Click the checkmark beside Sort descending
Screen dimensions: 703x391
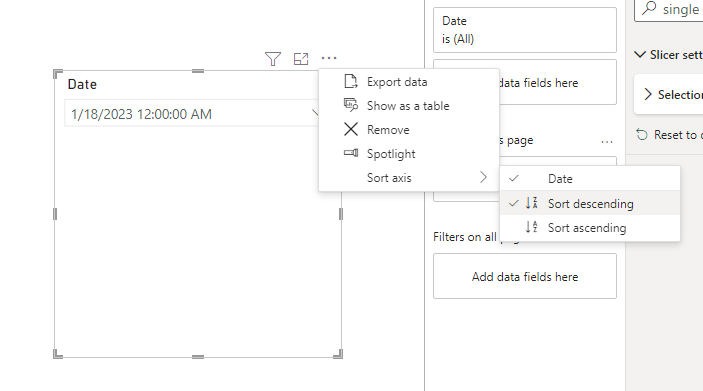click(513, 203)
